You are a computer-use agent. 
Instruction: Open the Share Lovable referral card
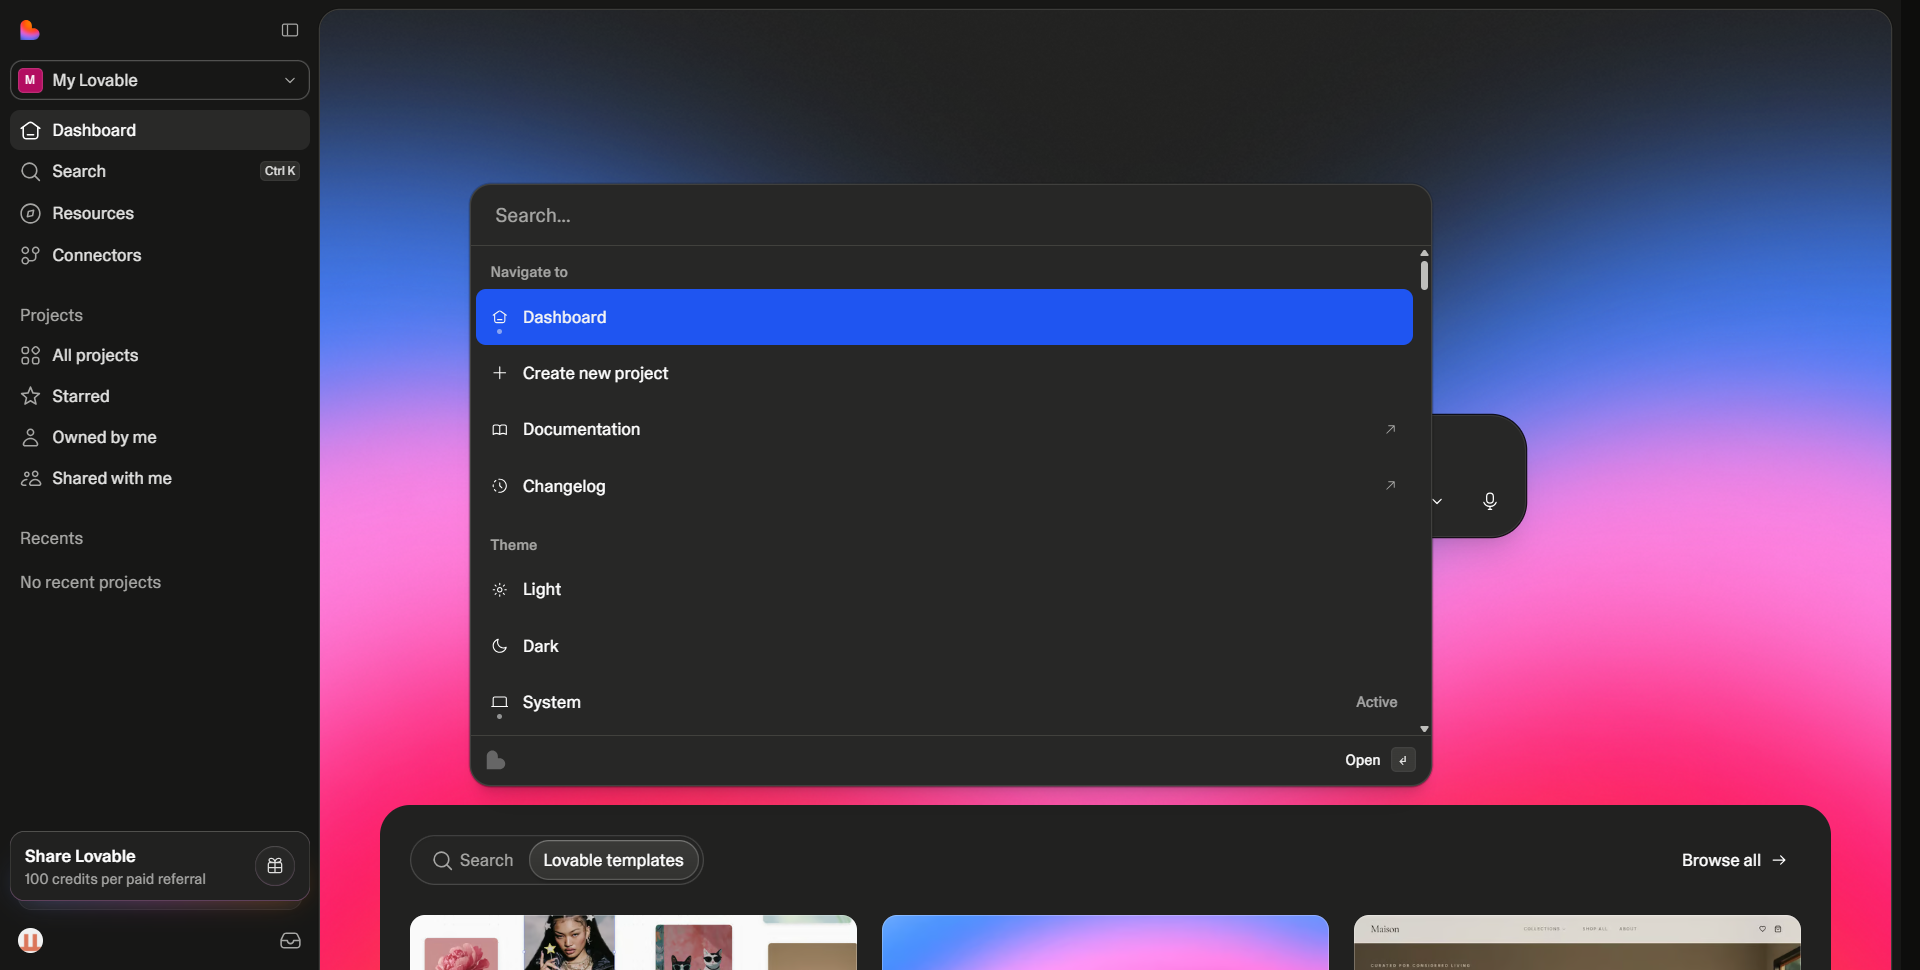[160, 866]
